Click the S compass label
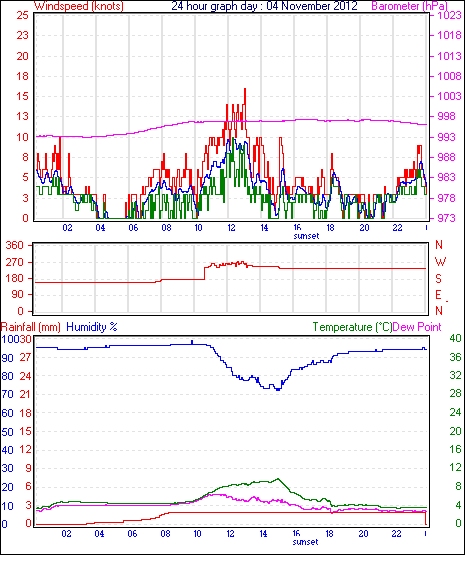 coord(438,278)
